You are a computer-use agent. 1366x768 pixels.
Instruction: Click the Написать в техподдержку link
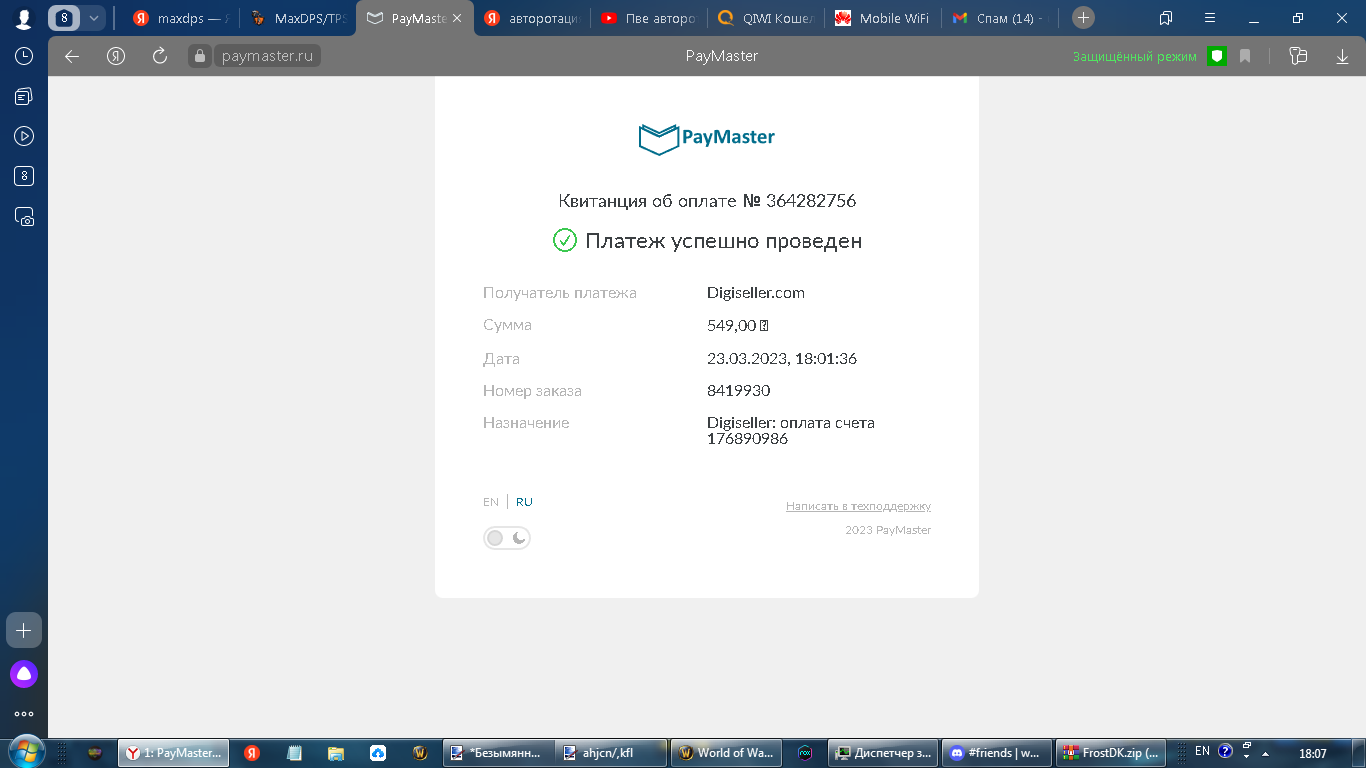tap(858, 506)
